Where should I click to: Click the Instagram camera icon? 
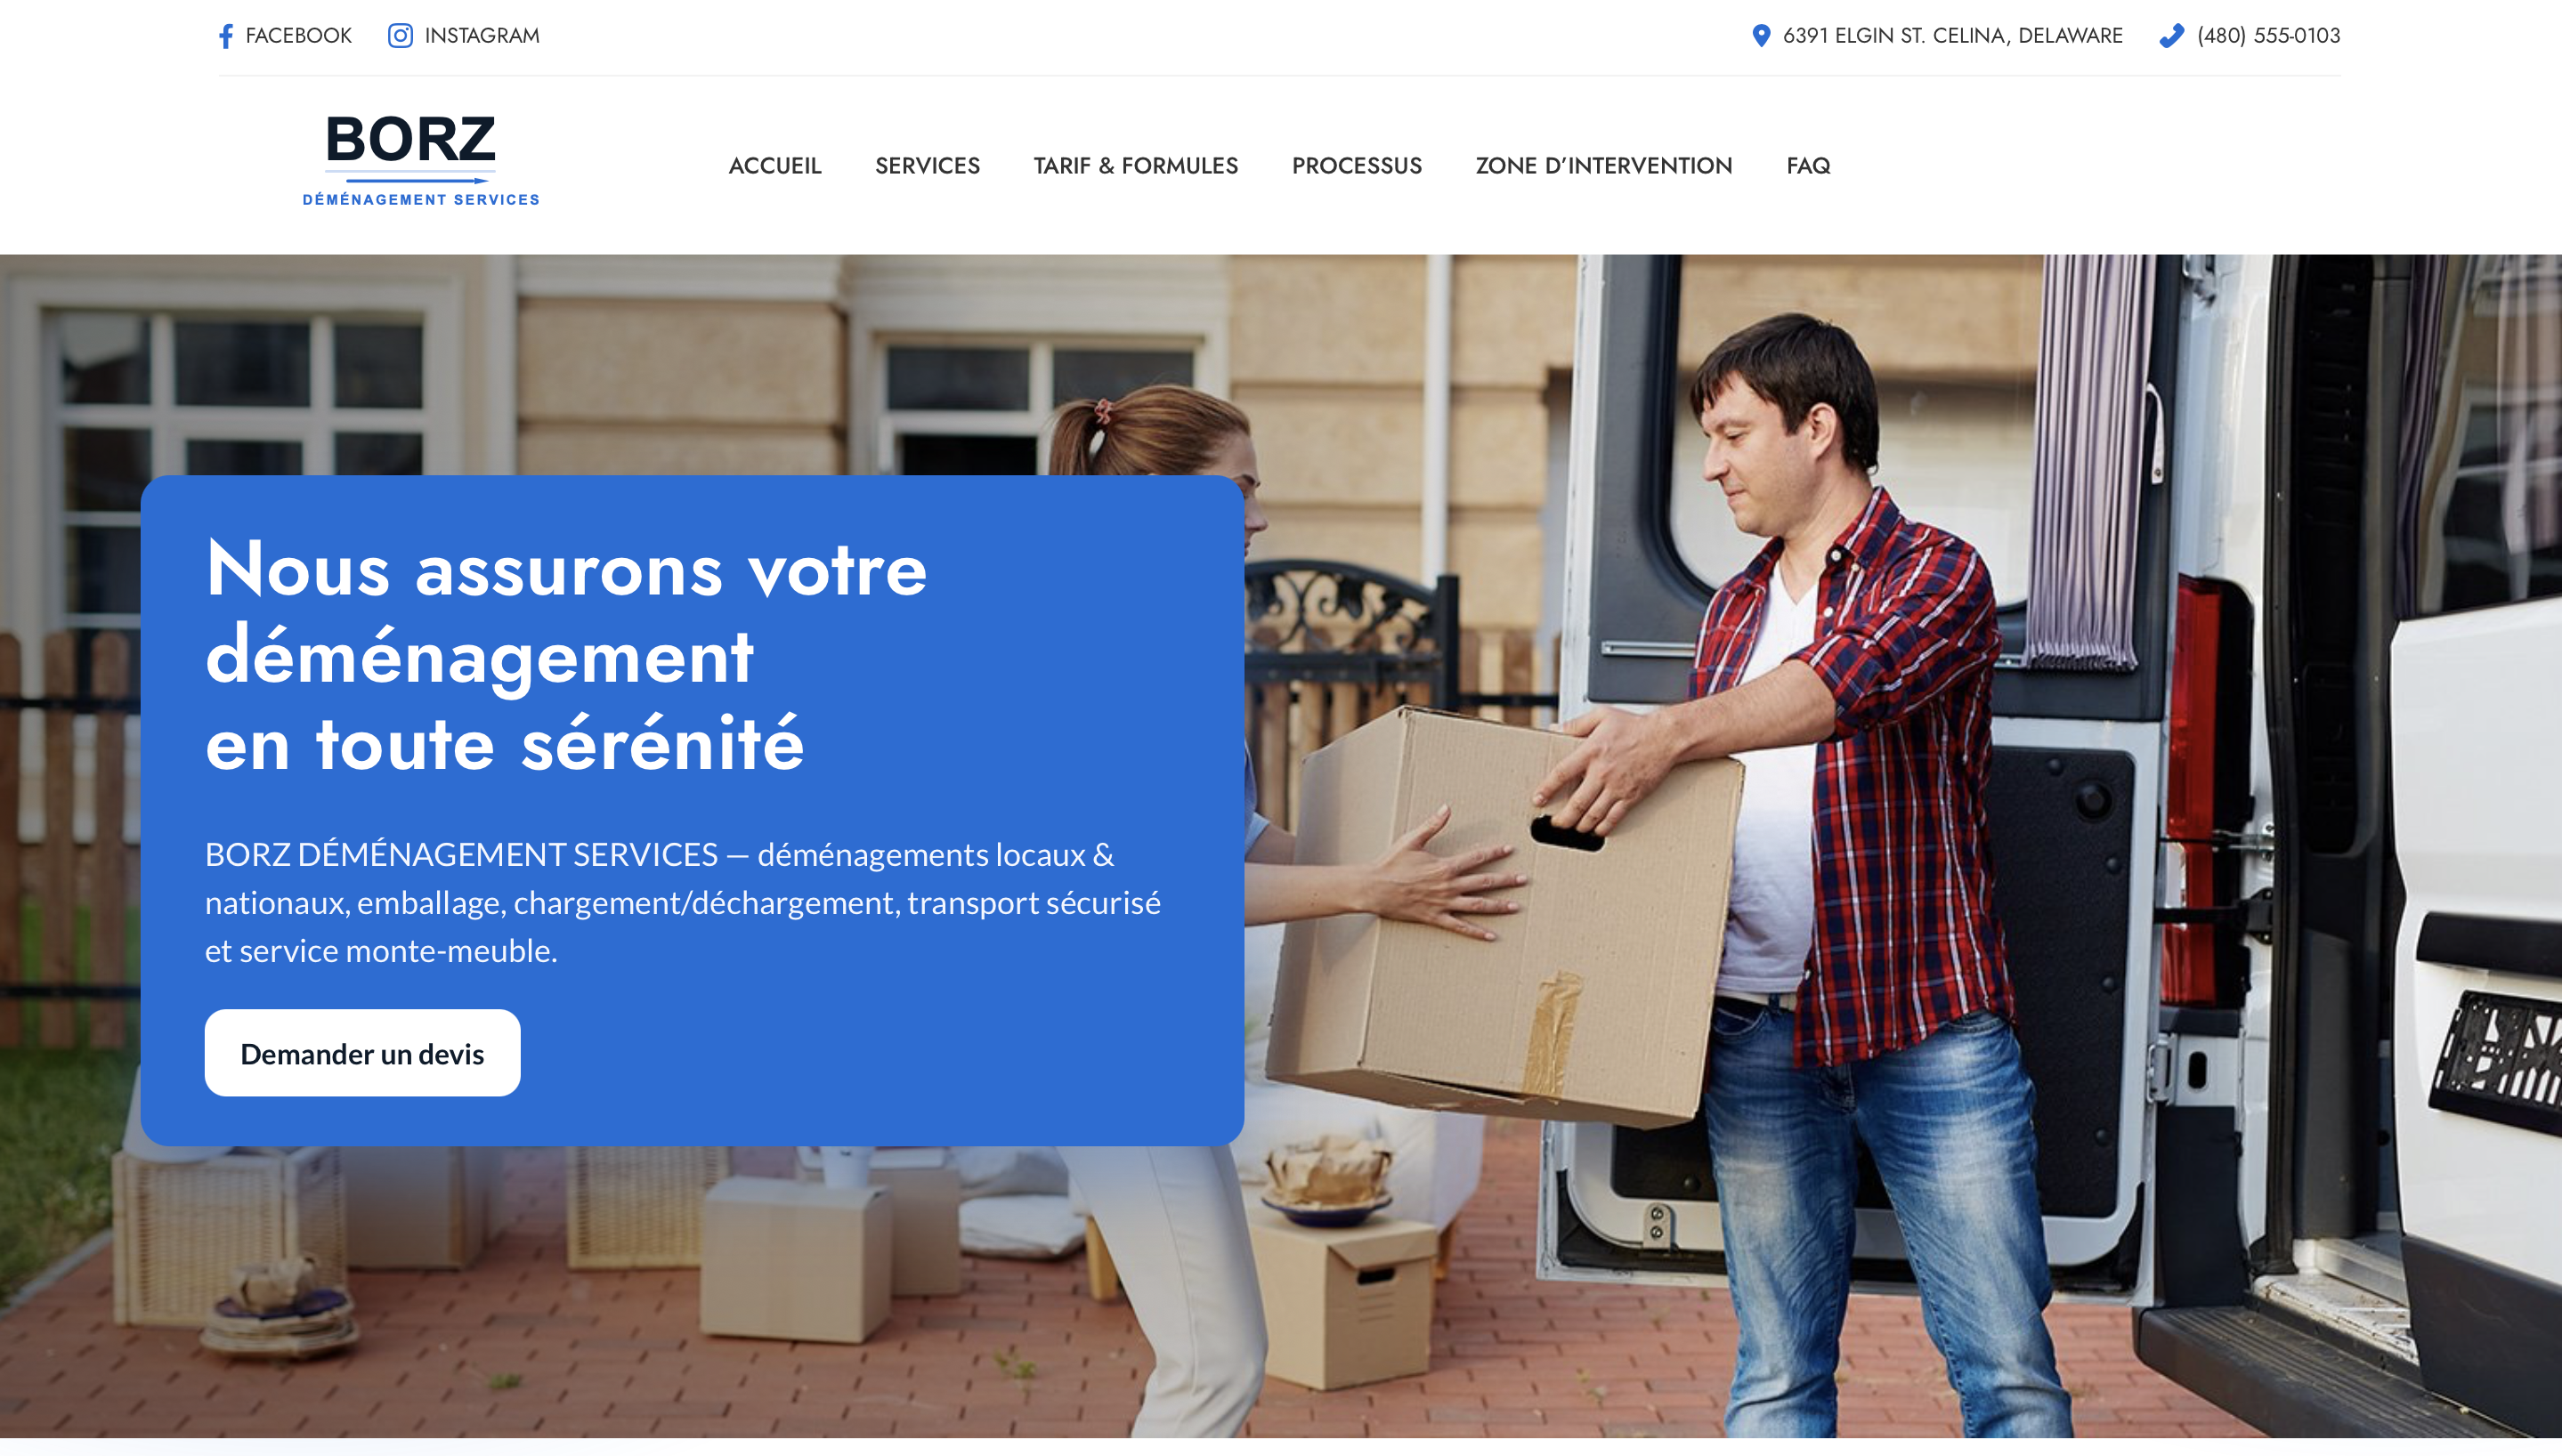[x=400, y=36]
